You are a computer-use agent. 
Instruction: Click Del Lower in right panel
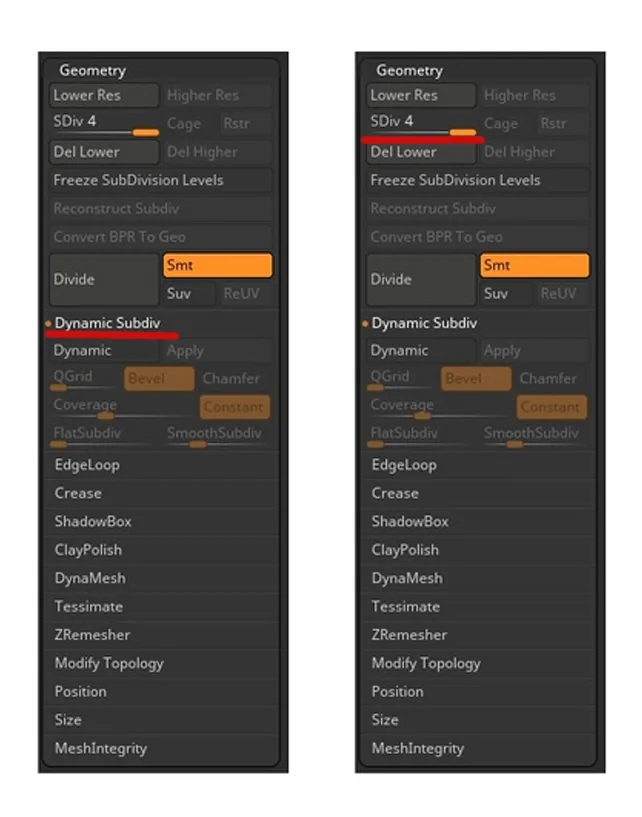click(x=421, y=152)
